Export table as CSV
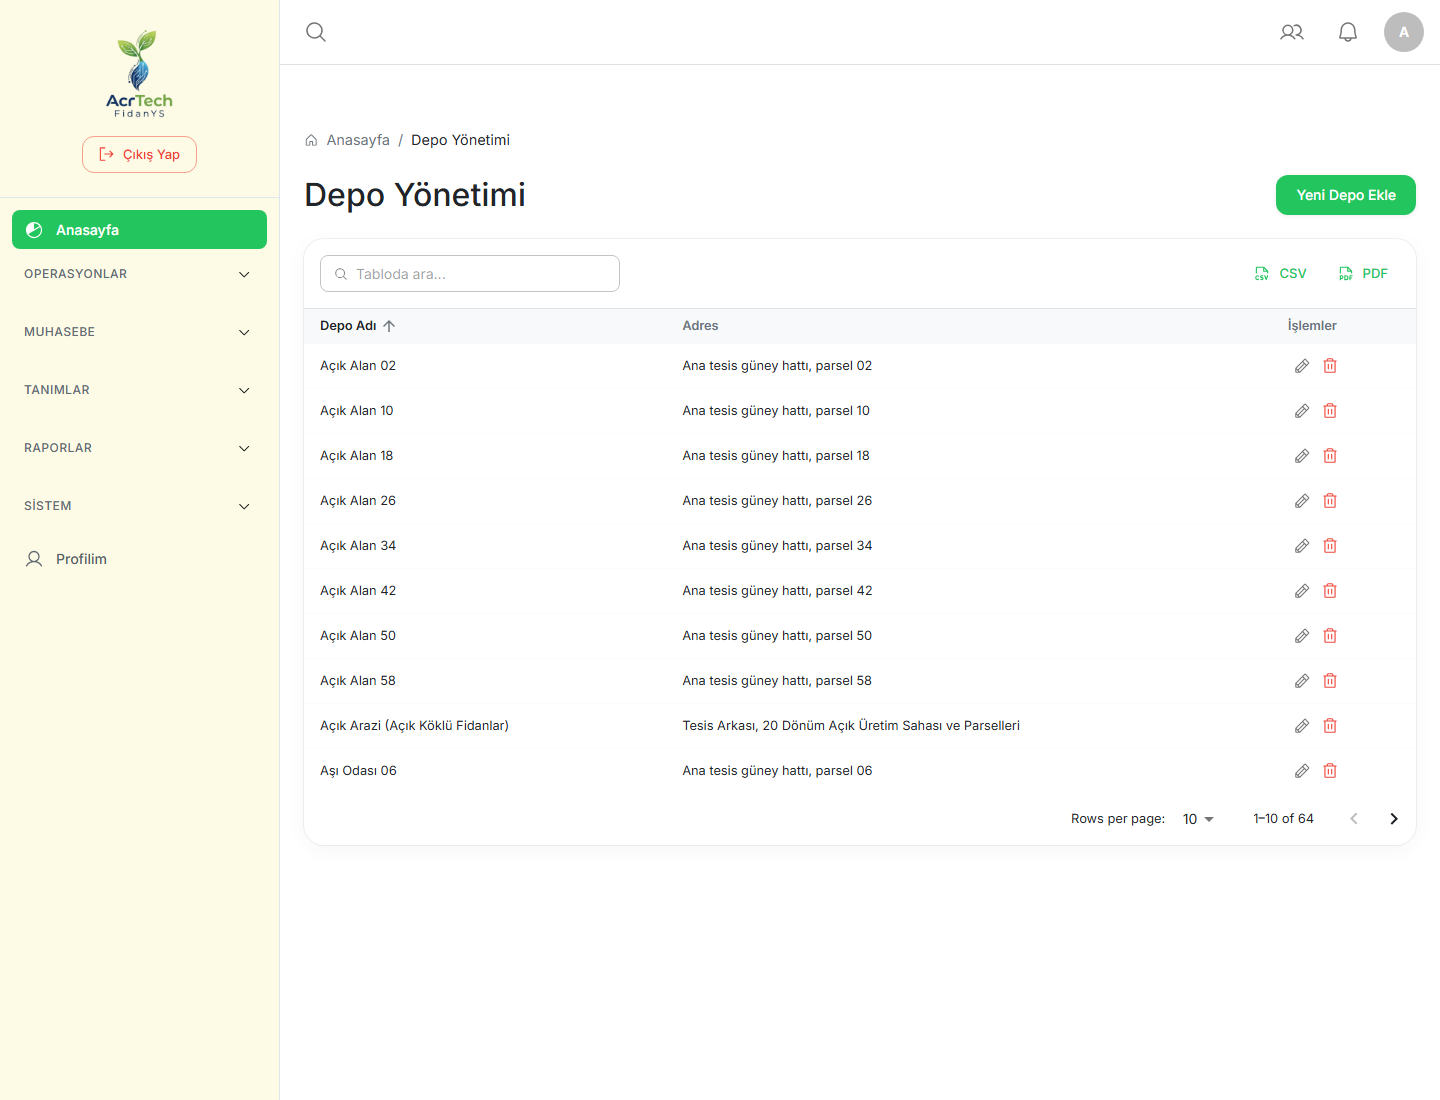 [x=1281, y=274]
